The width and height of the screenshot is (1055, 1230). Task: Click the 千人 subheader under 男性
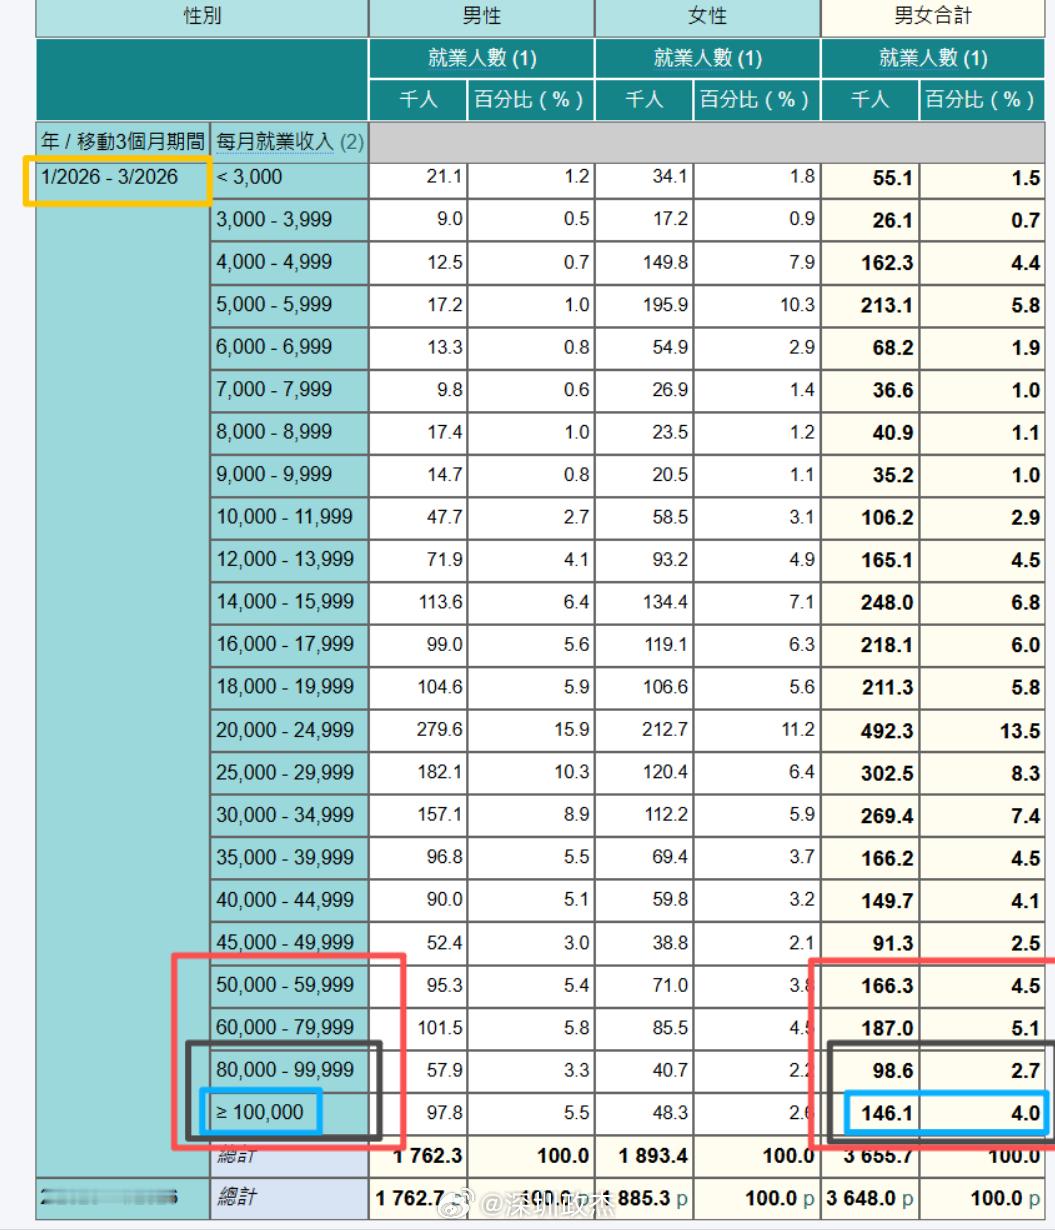pyautogui.click(x=418, y=100)
